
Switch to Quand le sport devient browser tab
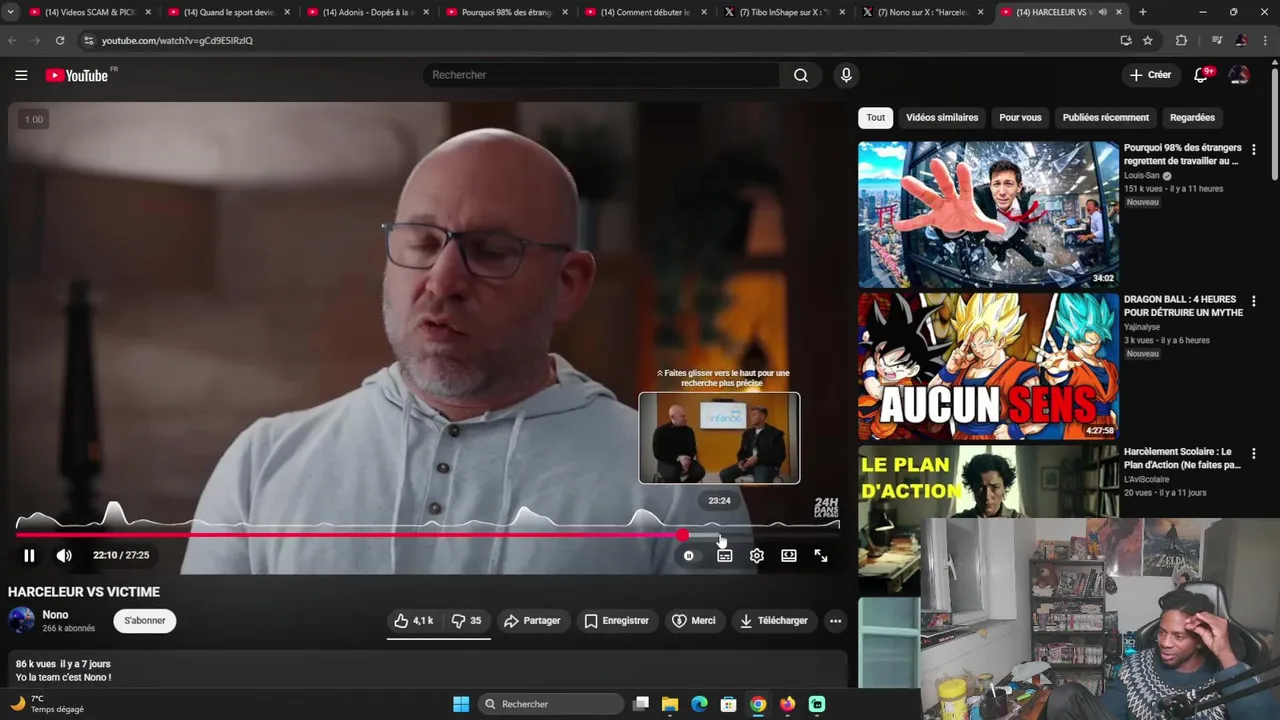click(x=228, y=12)
